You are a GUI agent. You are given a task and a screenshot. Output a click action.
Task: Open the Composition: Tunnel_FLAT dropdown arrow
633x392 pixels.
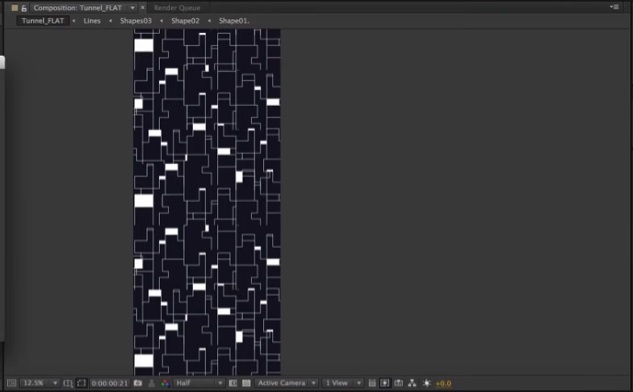[132, 8]
